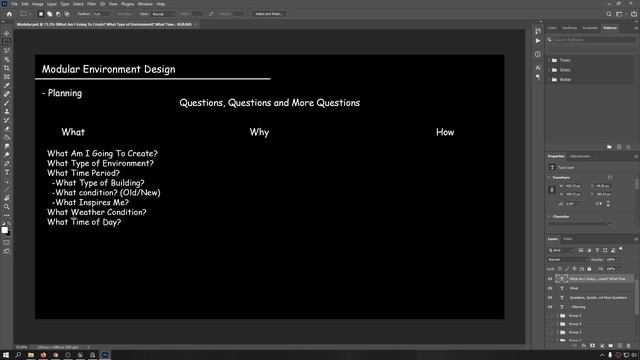This screenshot has width=640, height=360.
Task: Choose Add to selection mode
Action: [49, 14]
